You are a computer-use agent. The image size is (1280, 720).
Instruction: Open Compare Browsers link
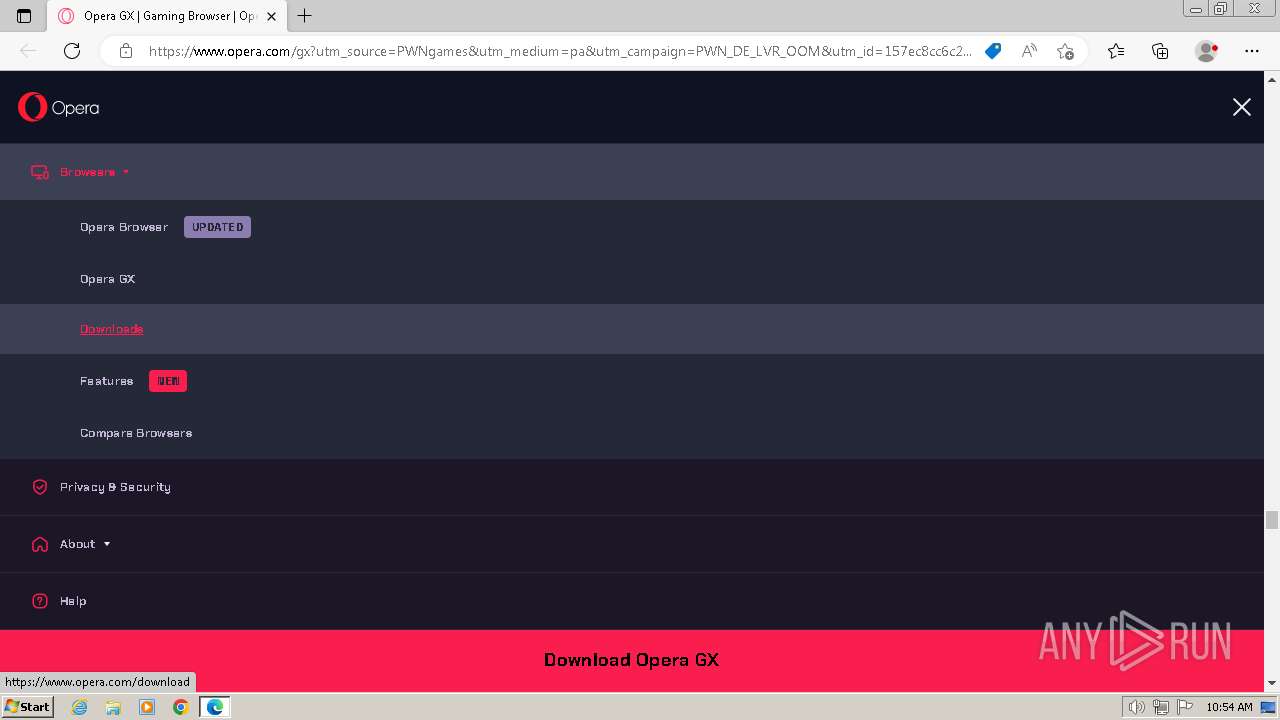click(136, 433)
